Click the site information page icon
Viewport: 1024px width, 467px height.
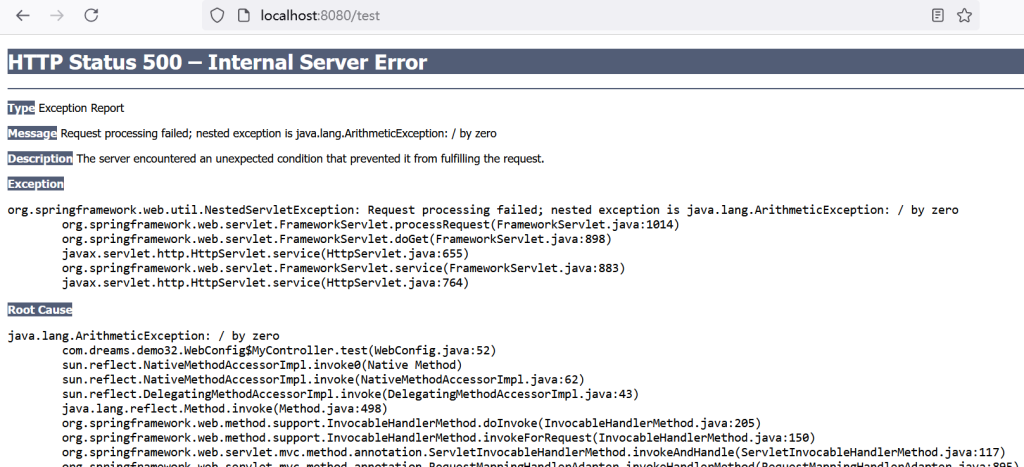click(242, 15)
